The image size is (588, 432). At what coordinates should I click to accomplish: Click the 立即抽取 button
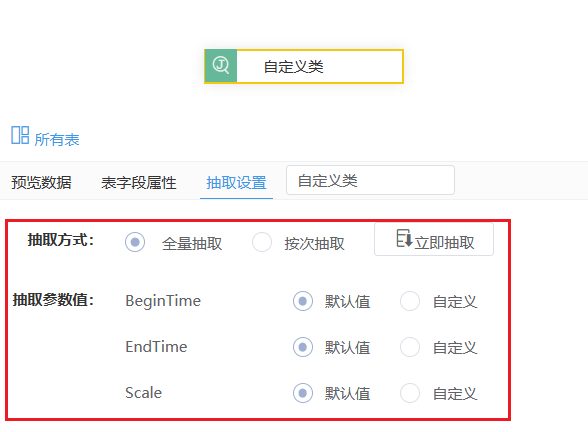(434, 240)
